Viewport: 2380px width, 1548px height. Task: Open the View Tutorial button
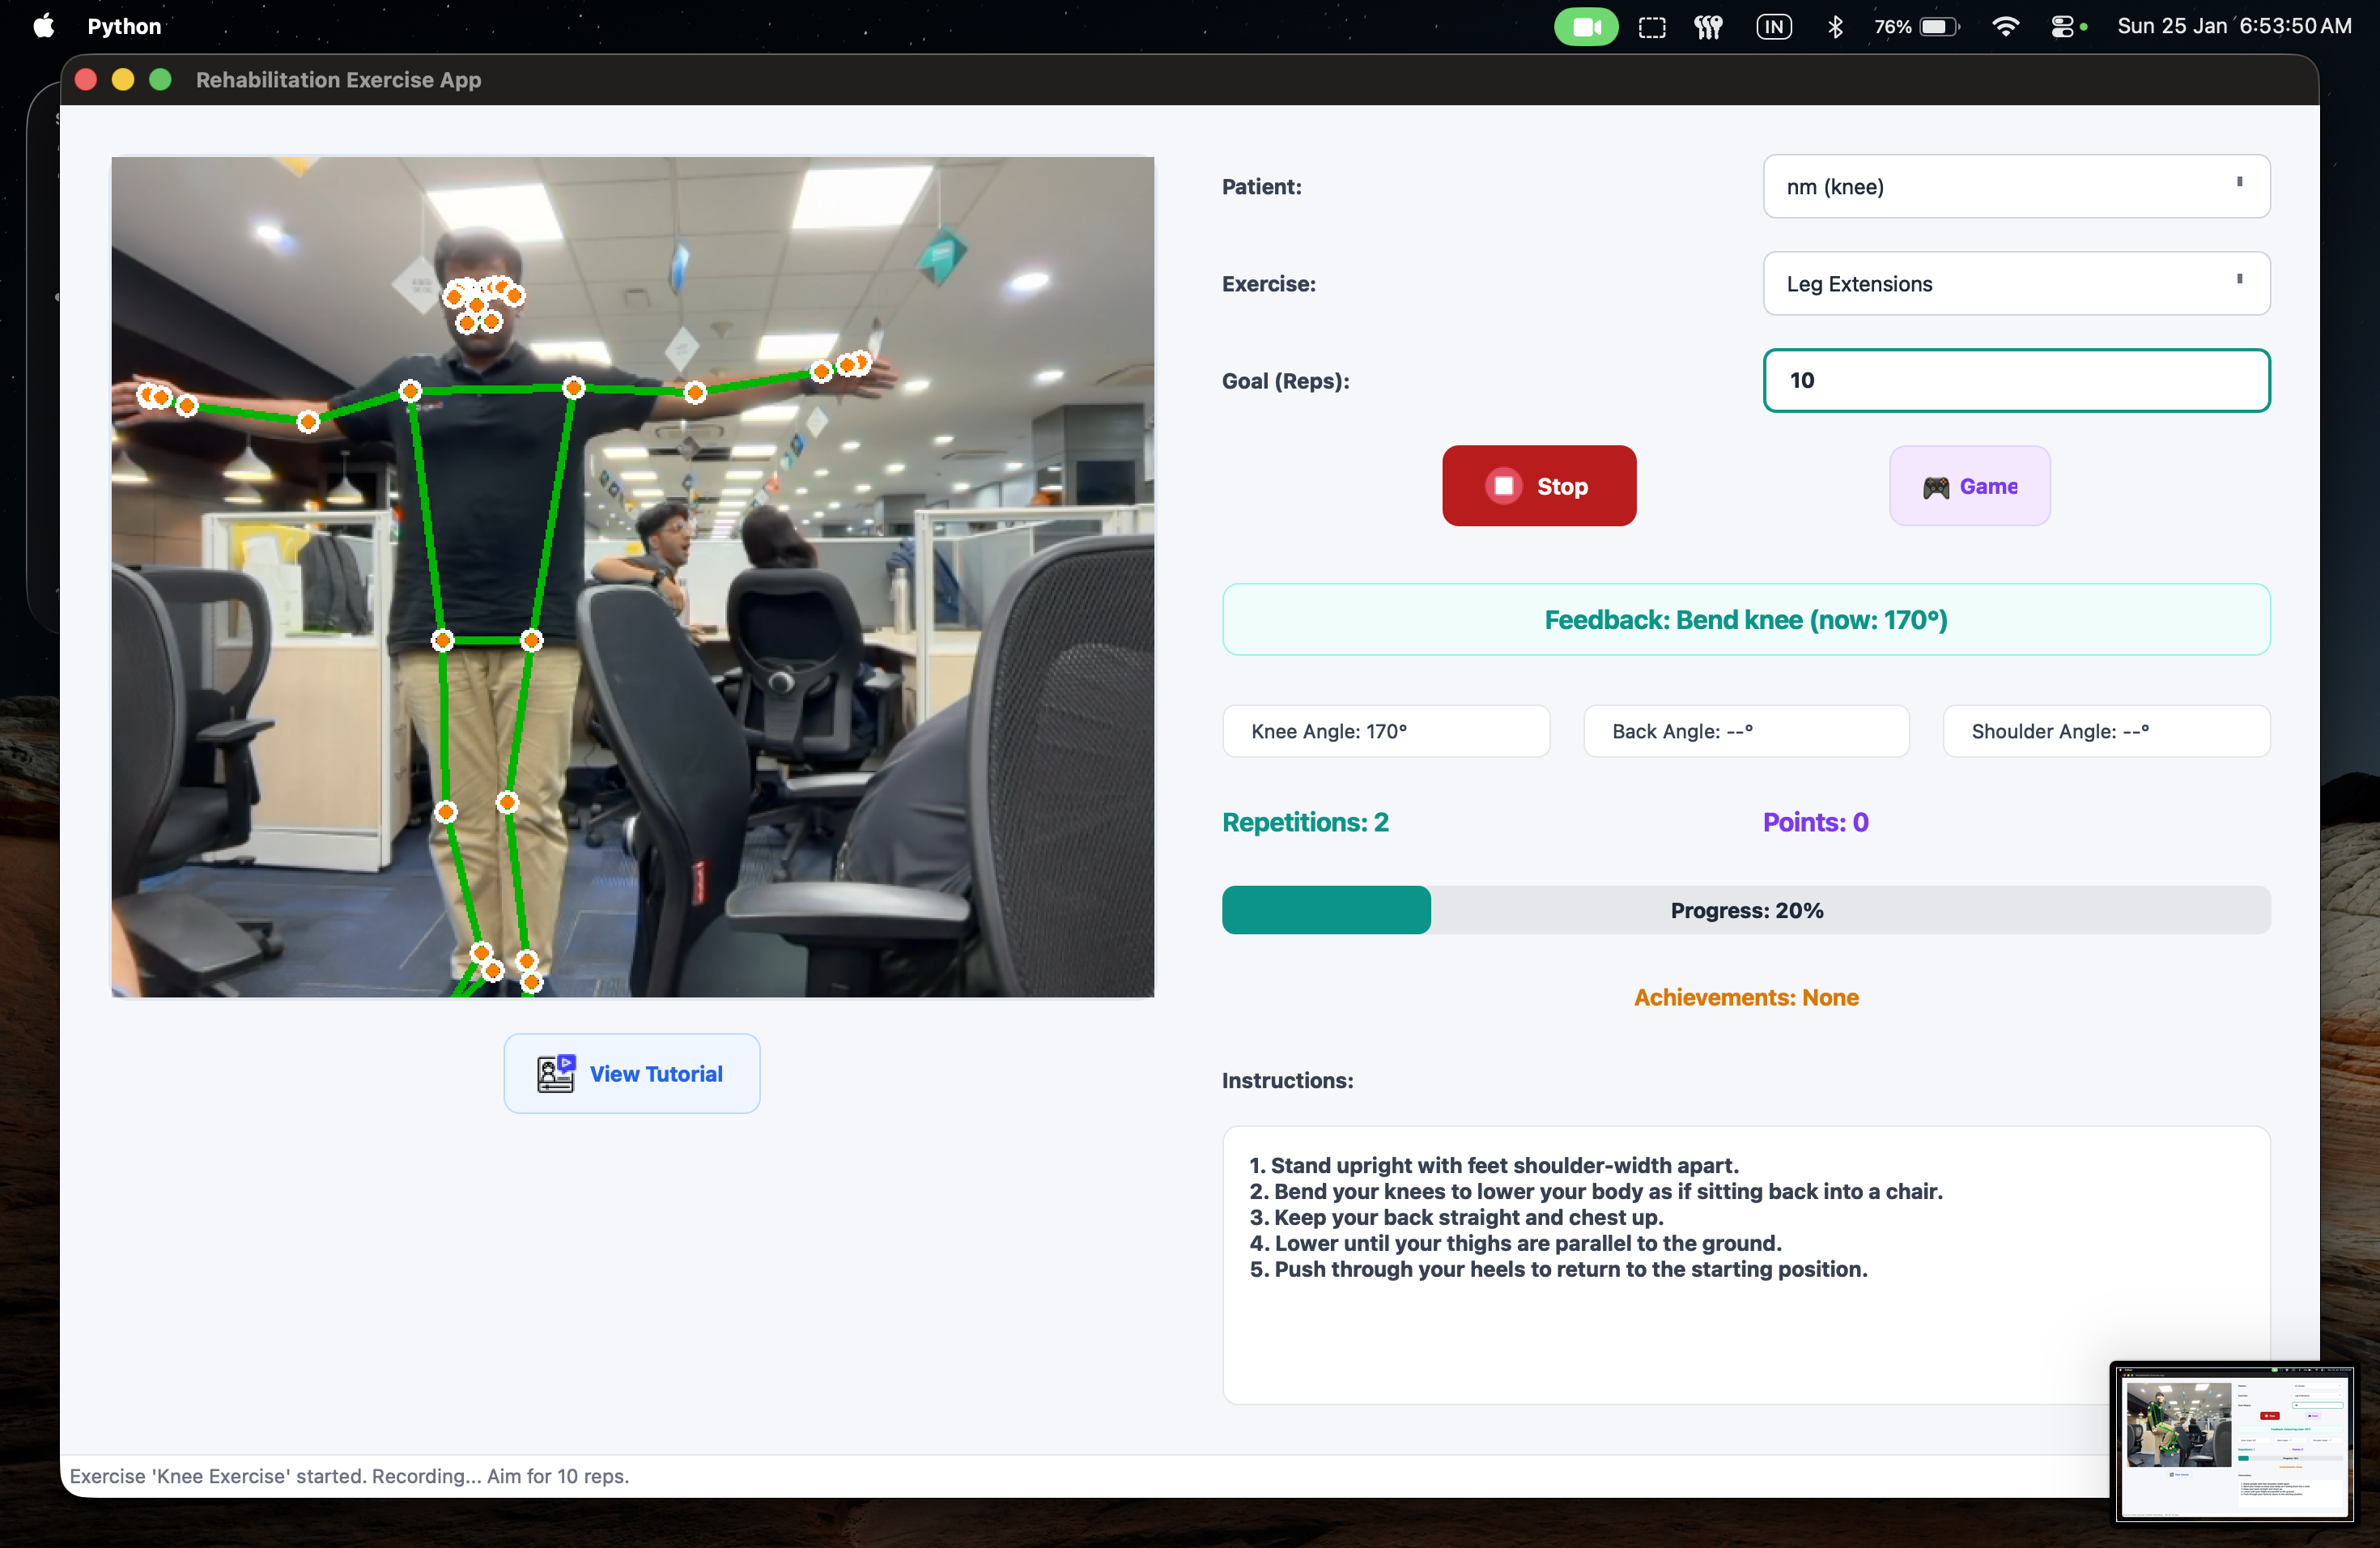coord(631,1073)
